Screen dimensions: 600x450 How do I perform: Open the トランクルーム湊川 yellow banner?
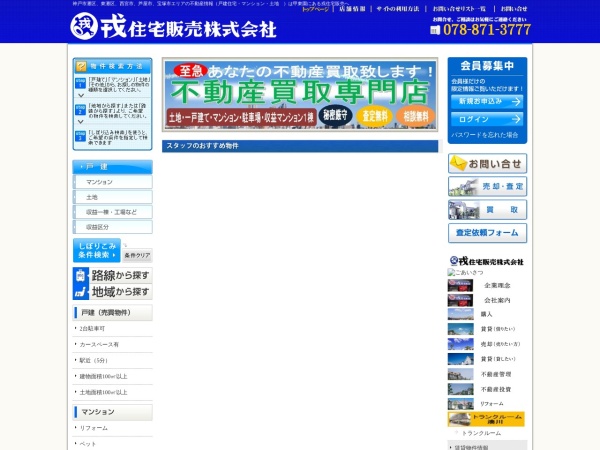pyautogui.click(x=486, y=419)
